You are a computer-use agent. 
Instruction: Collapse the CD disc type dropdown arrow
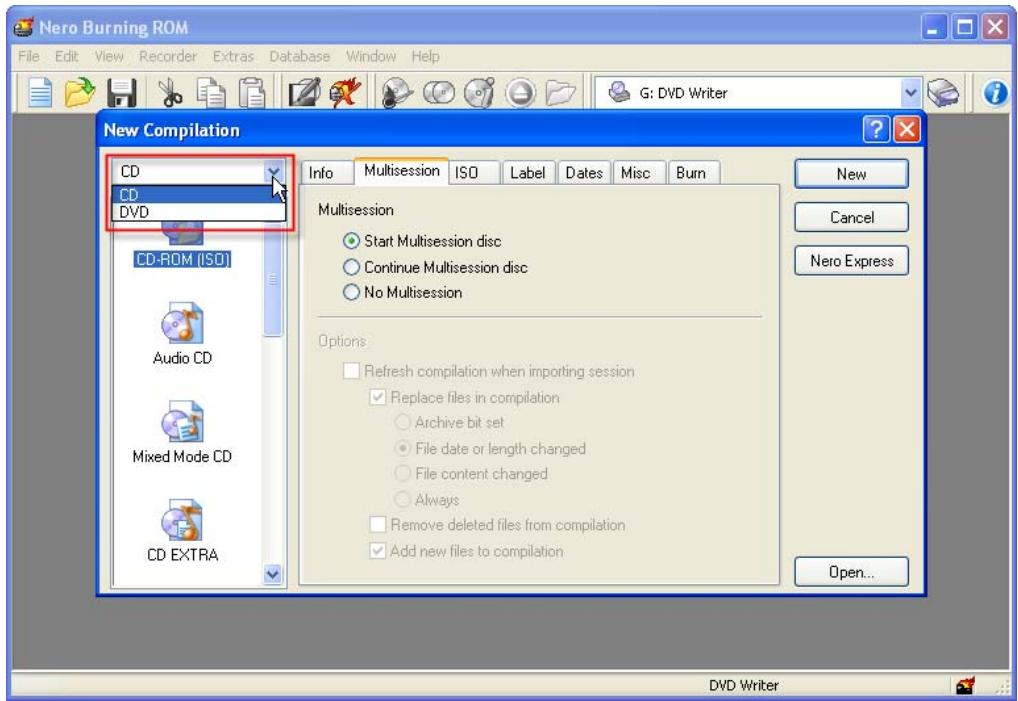(274, 171)
